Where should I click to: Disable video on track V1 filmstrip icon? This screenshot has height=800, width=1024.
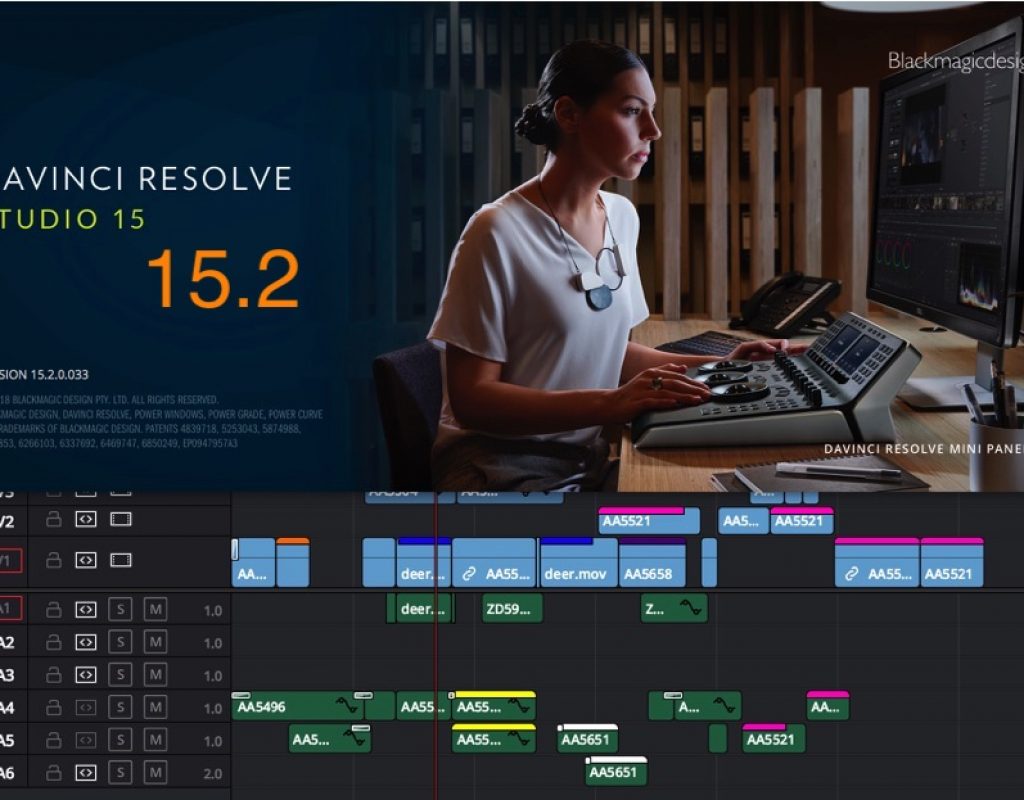pyautogui.click(x=121, y=560)
